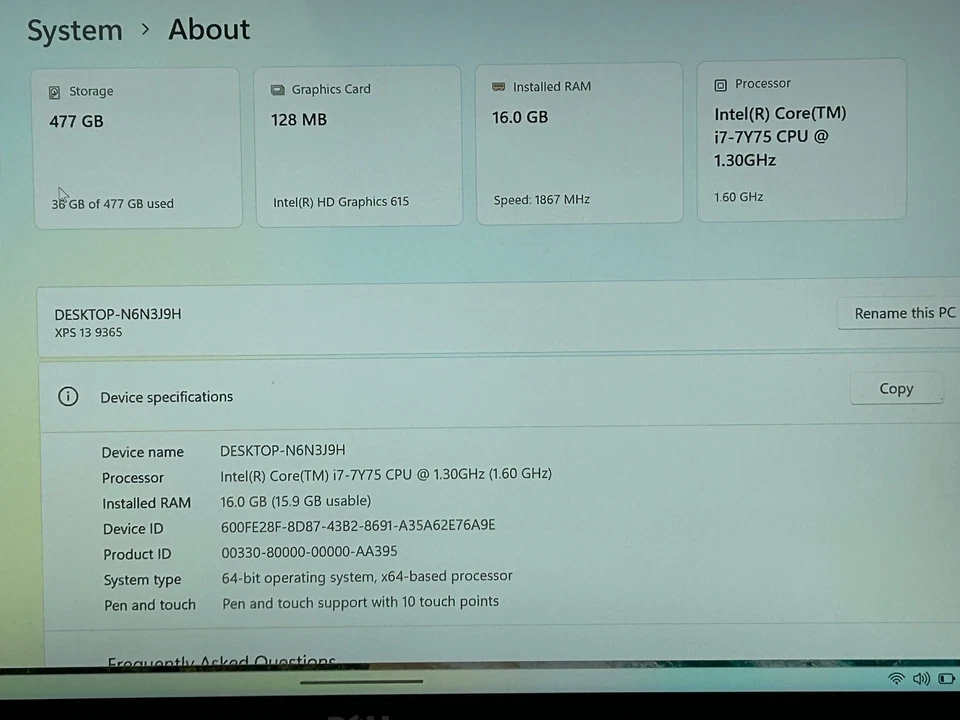Click the info icon beside Device specifications

[67, 397]
